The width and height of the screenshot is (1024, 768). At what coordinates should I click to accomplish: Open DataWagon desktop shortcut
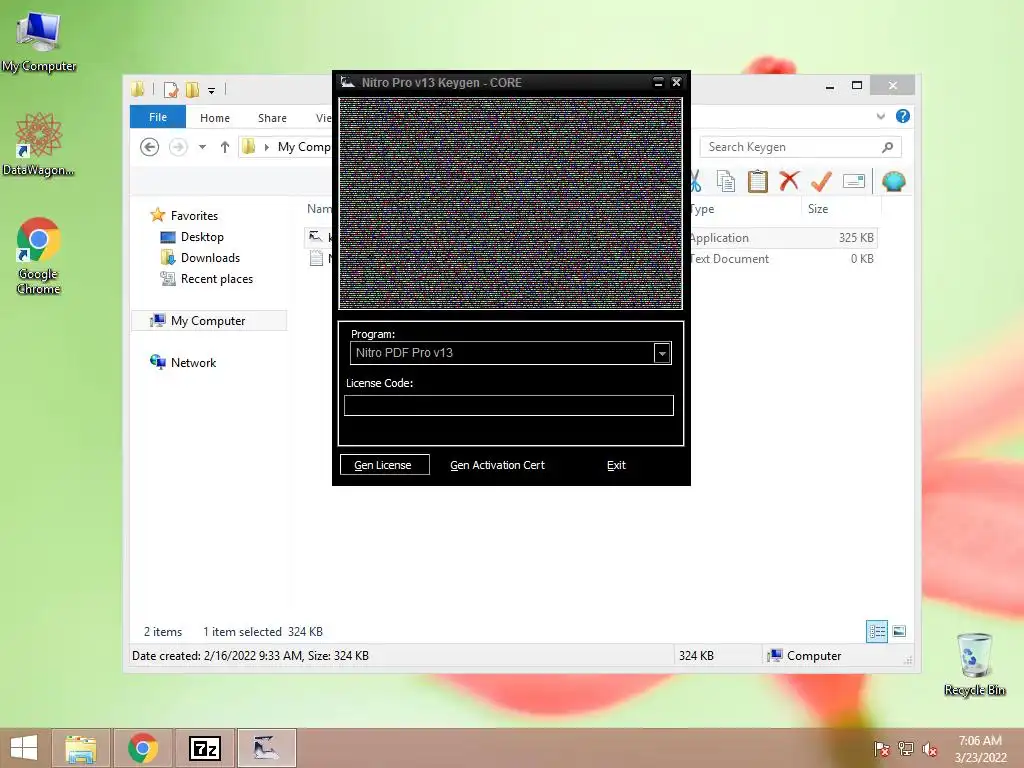[39, 144]
